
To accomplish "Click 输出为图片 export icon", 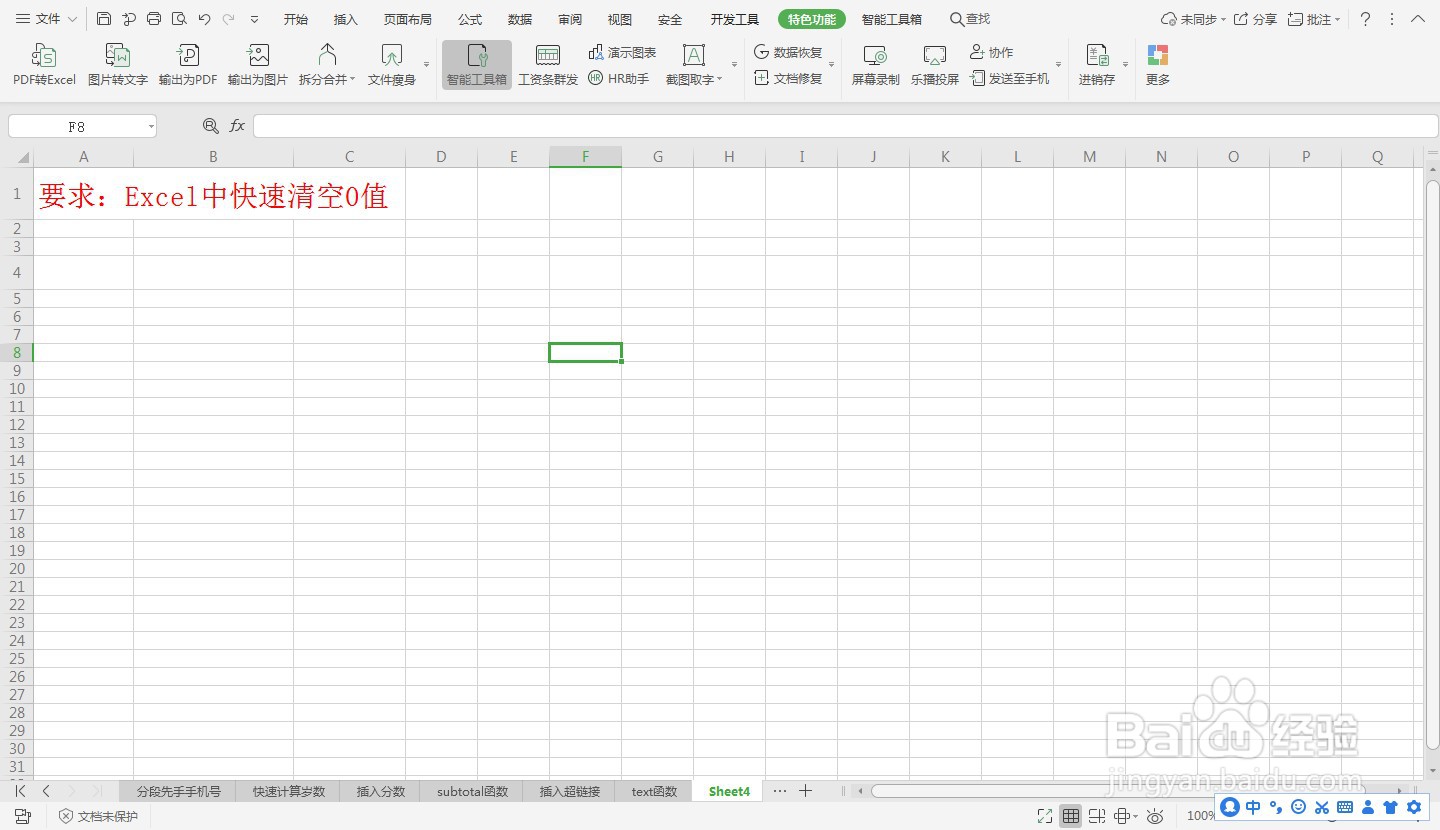I will tap(258, 65).
